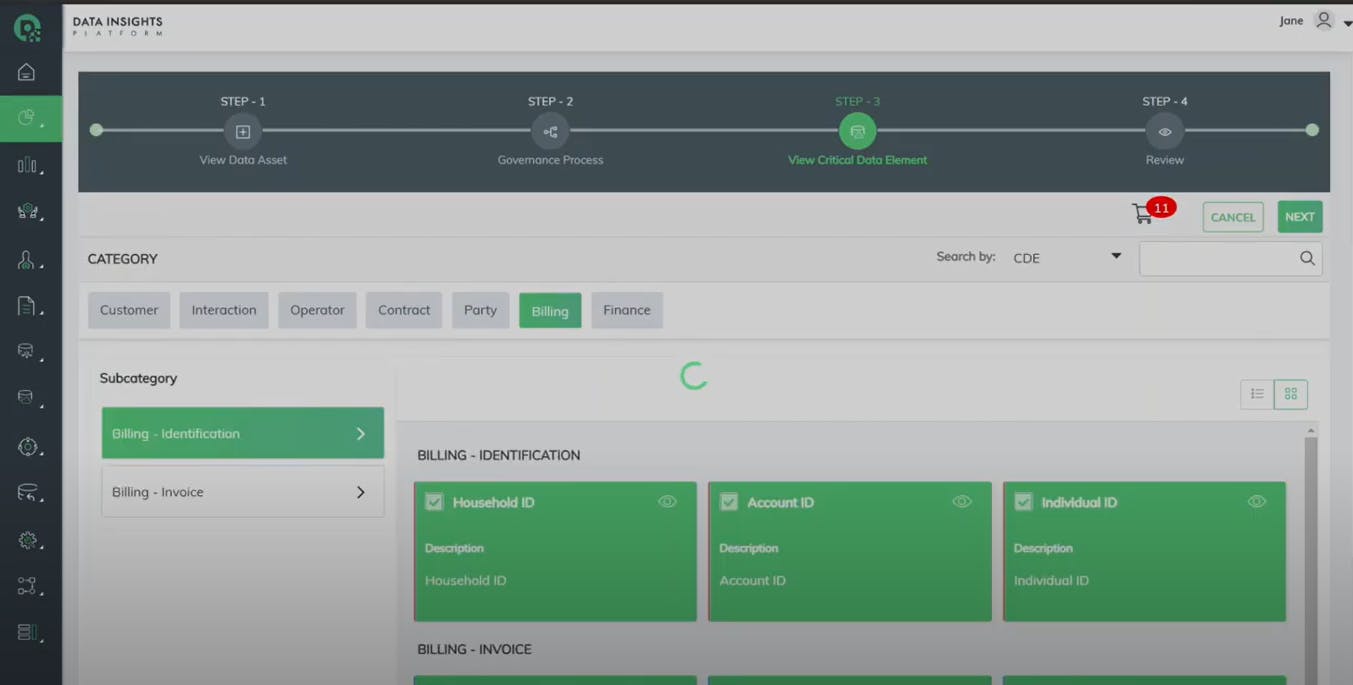Click the 'Review' step label
The image size is (1353, 685).
(1164, 160)
